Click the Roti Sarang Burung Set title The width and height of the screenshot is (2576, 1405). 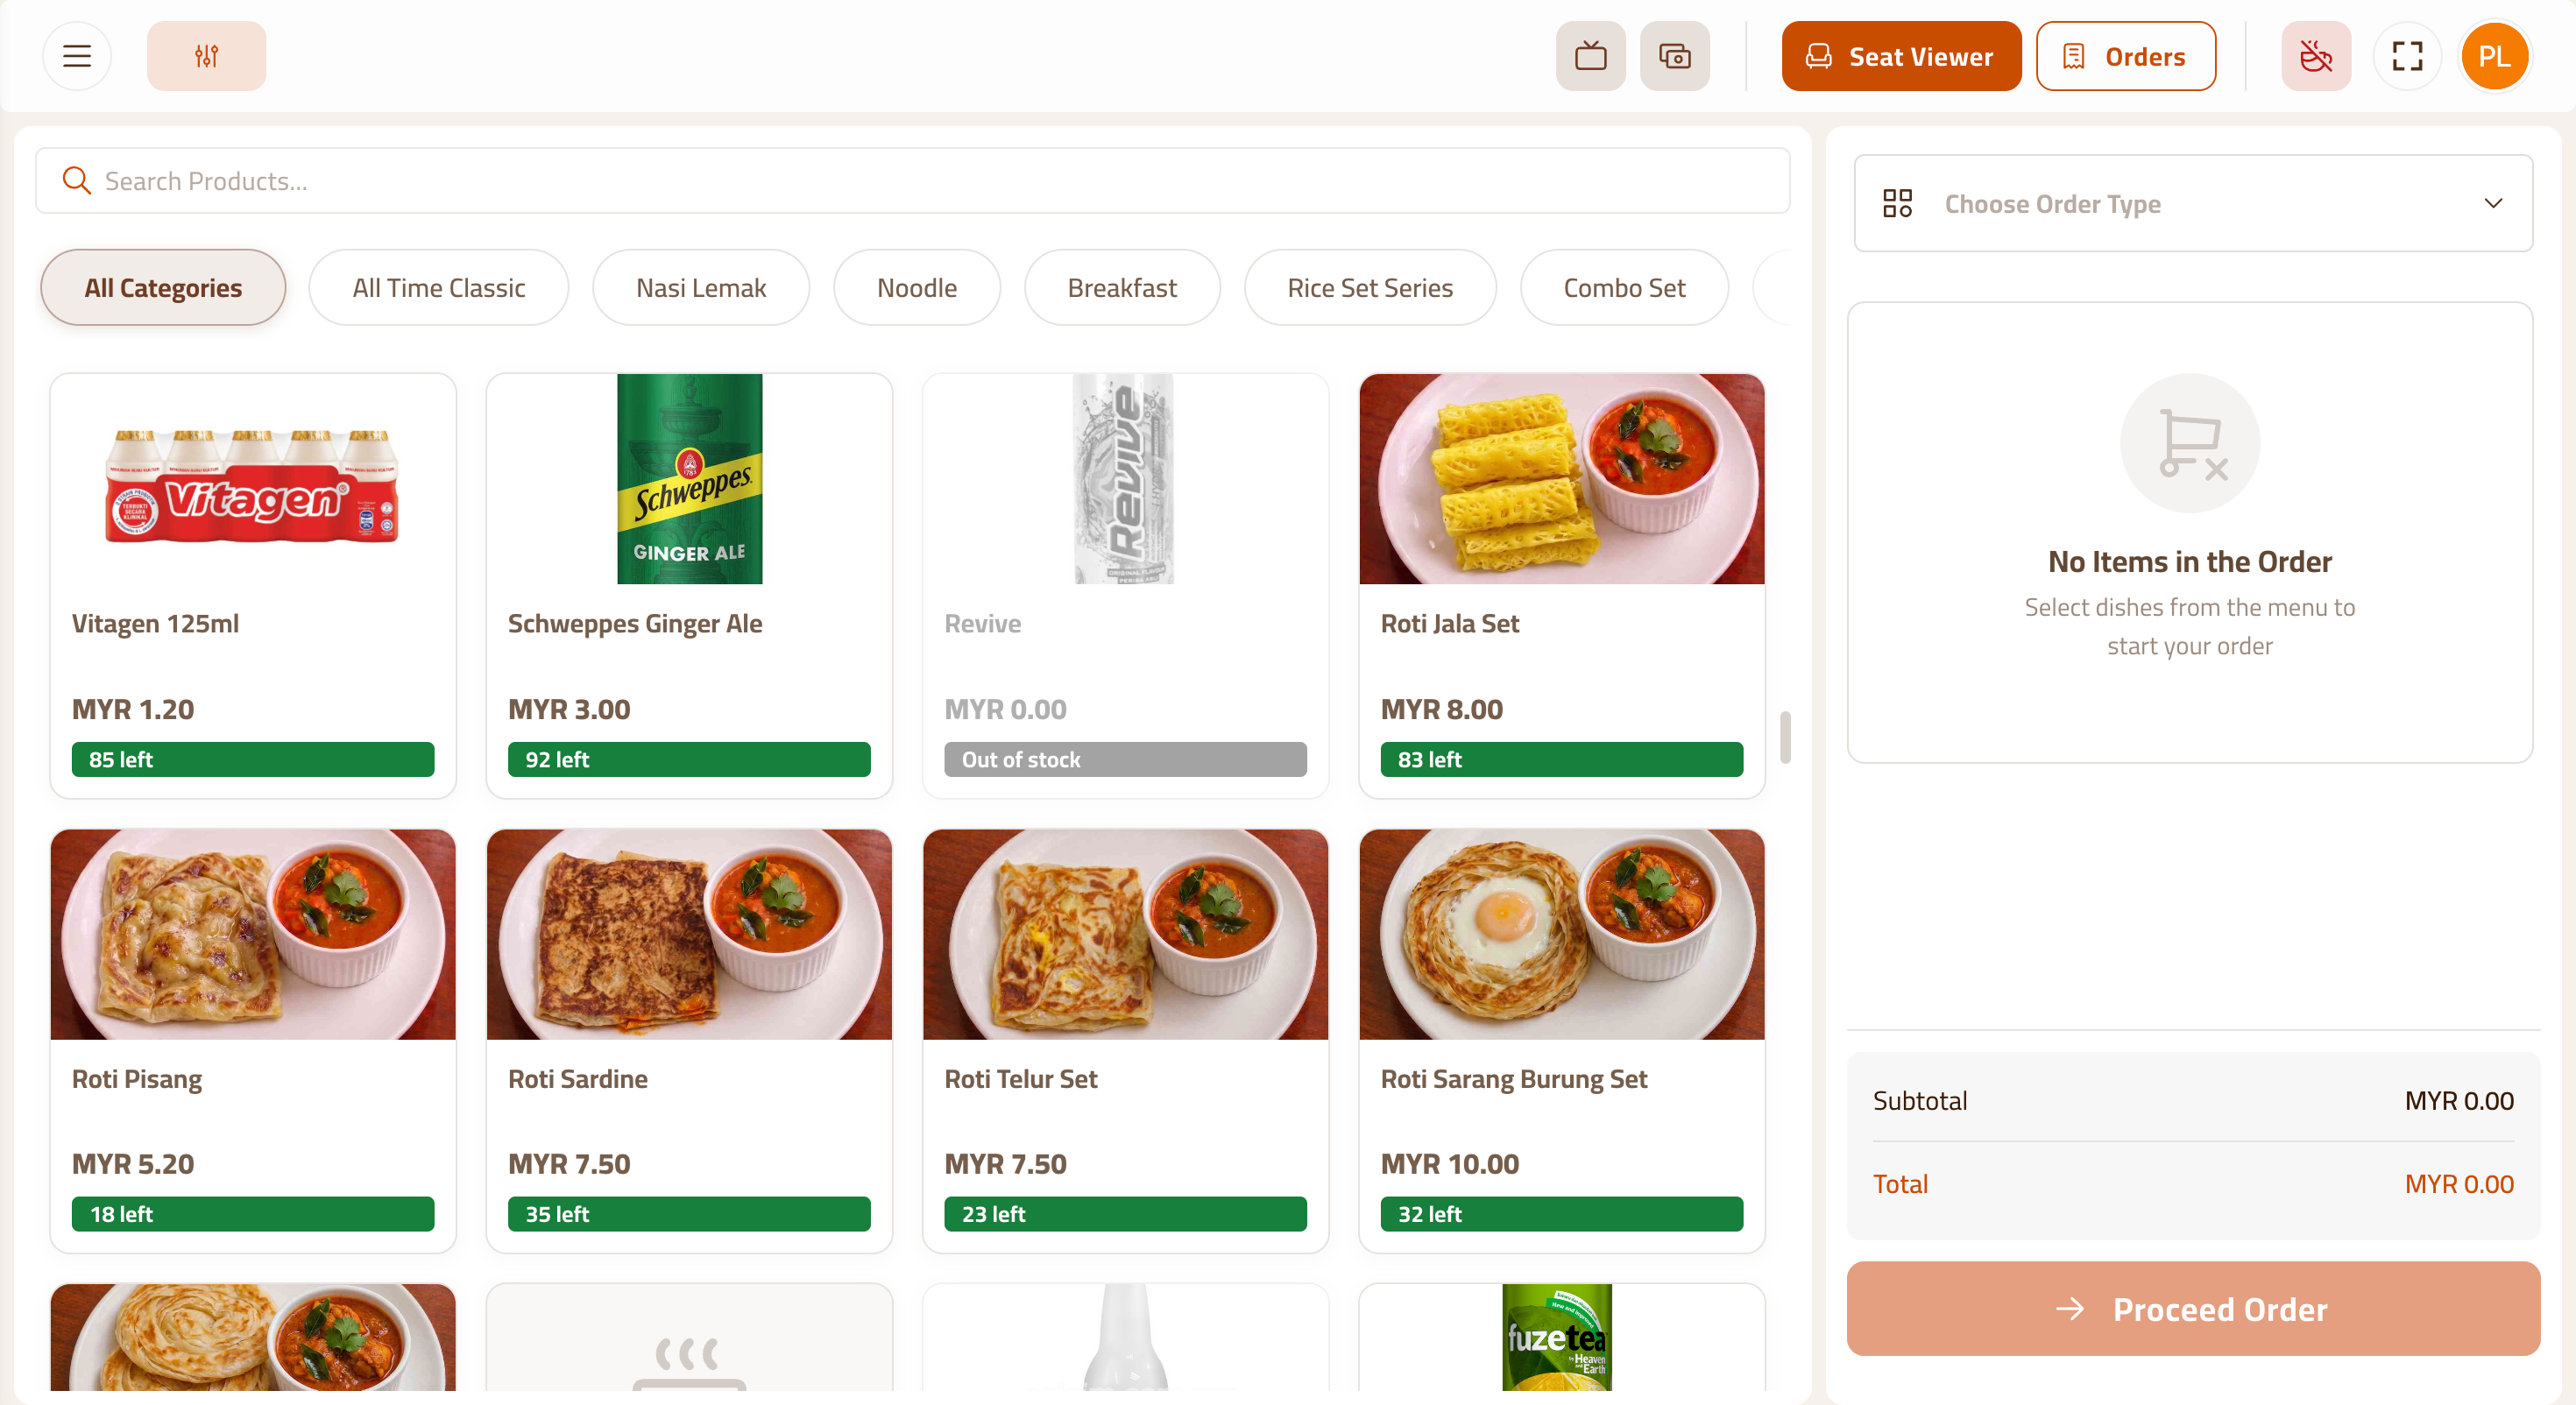point(1514,1079)
